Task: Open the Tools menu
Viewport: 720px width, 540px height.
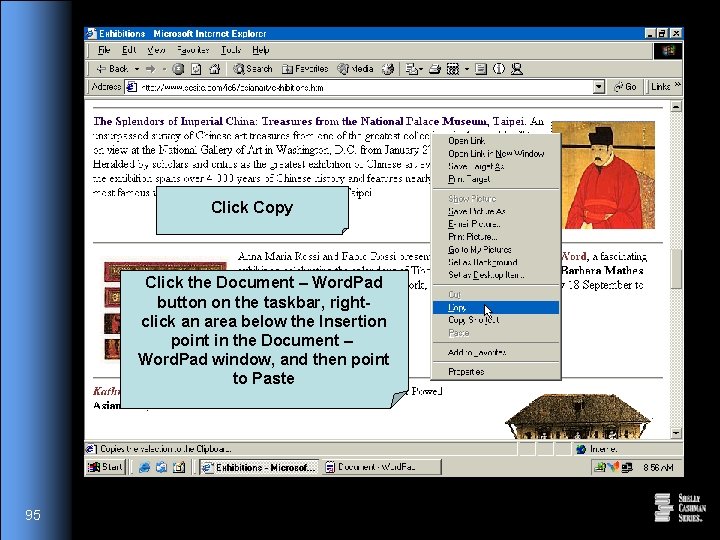Action: pos(231,50)
